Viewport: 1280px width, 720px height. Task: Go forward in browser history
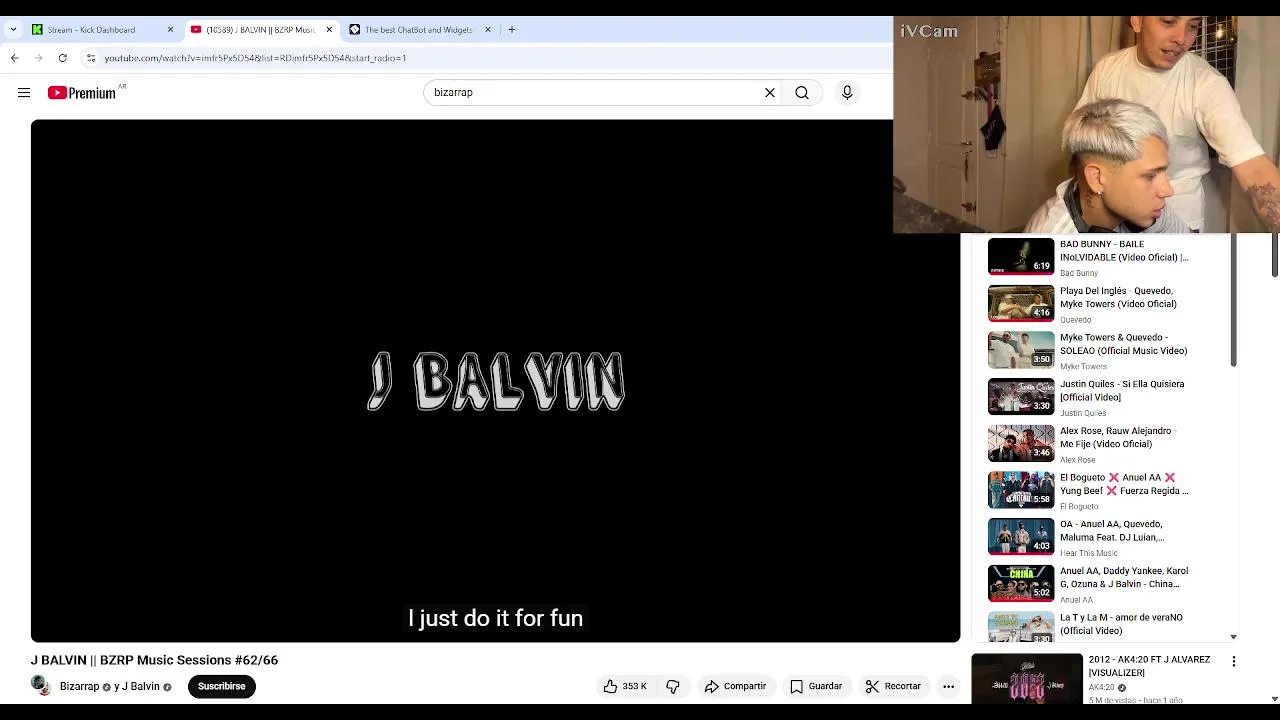39,58
